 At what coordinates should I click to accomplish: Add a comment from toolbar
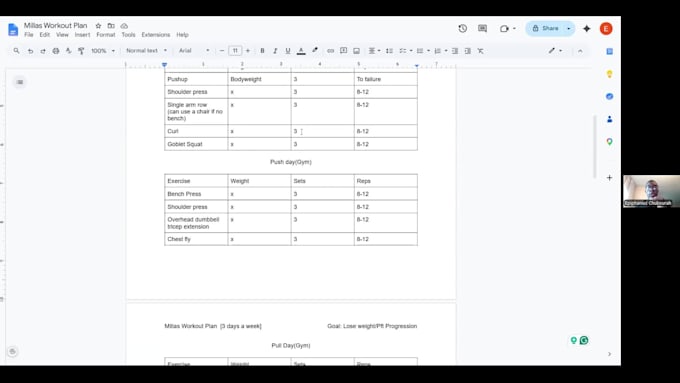click(343, 51)
